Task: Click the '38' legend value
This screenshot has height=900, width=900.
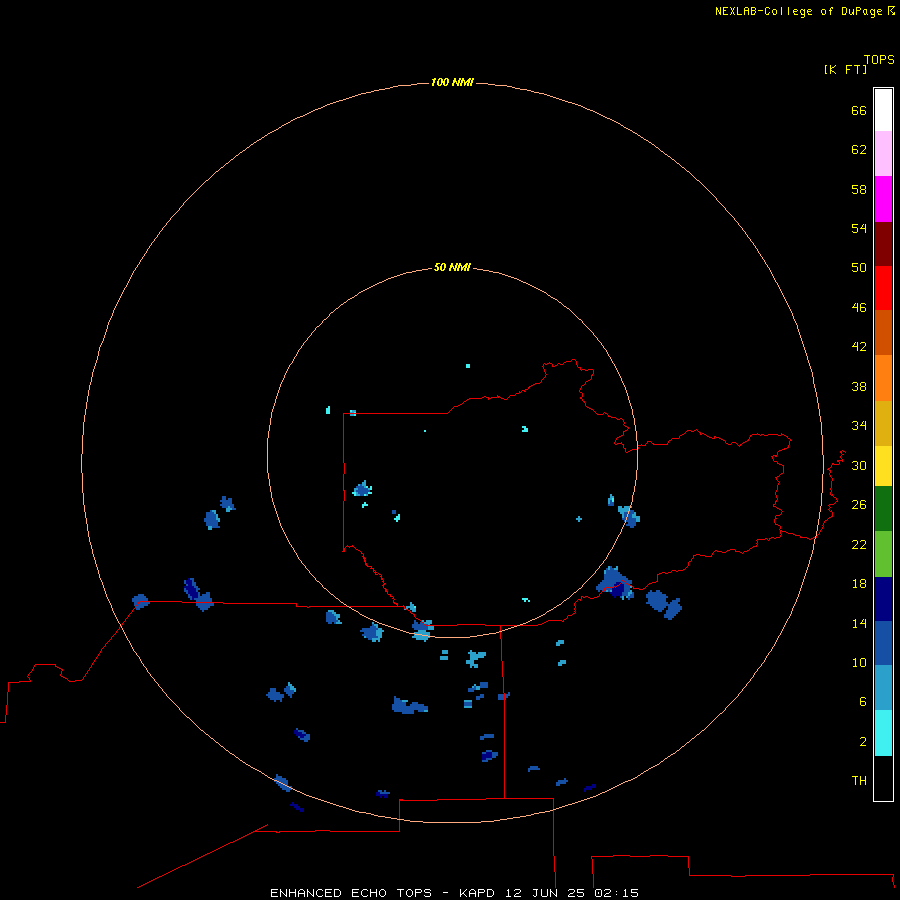Action: (859, 386)
